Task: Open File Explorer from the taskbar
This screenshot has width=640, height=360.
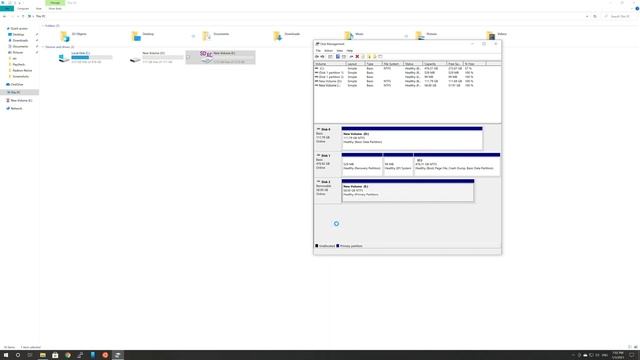Action: [x=42, y=355]
